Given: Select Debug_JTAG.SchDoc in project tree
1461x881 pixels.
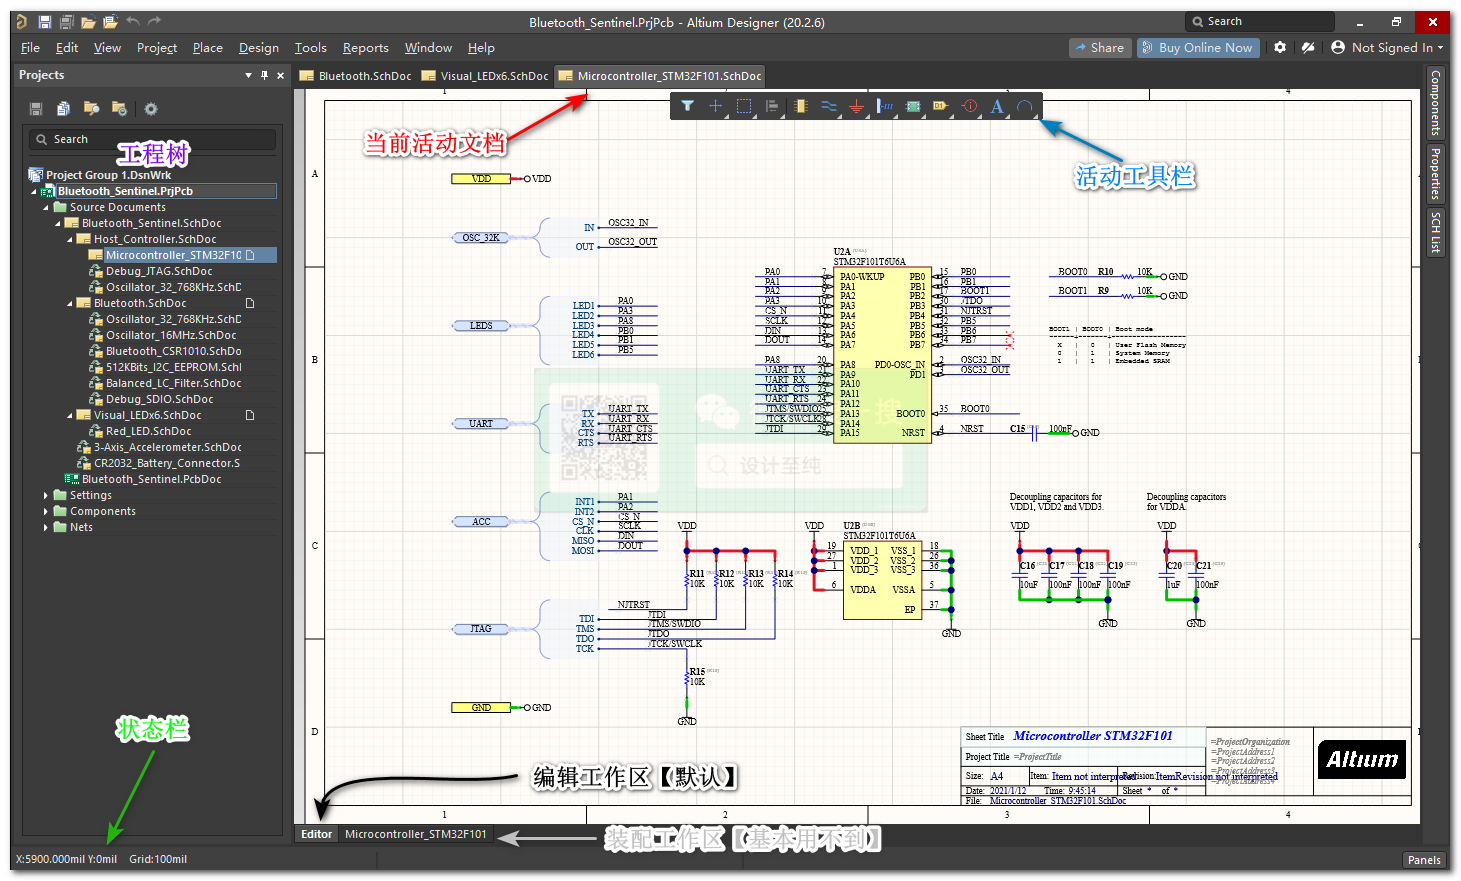Looking at the screenshot, I should tap(159, 271).
